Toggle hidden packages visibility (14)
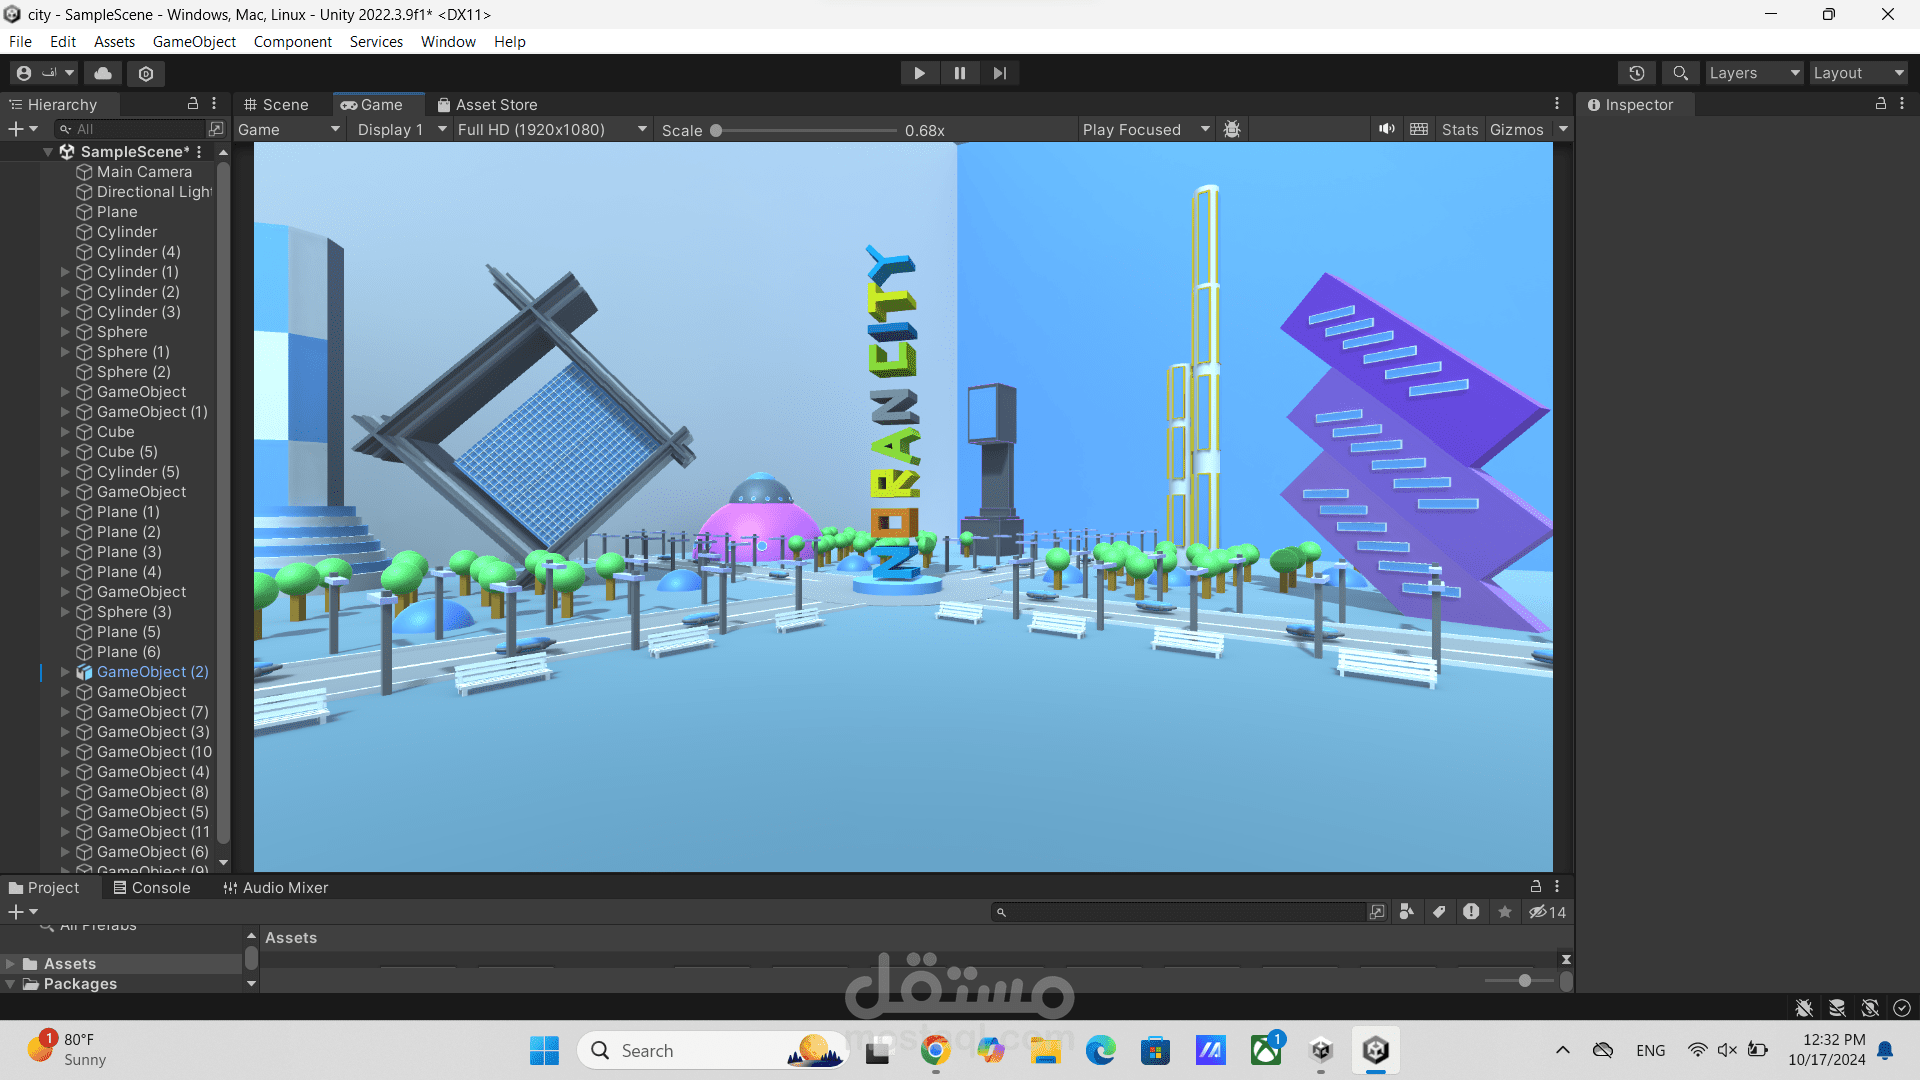The height and width of the screenshot is (1080, 1920). (x=1547, y=912)
